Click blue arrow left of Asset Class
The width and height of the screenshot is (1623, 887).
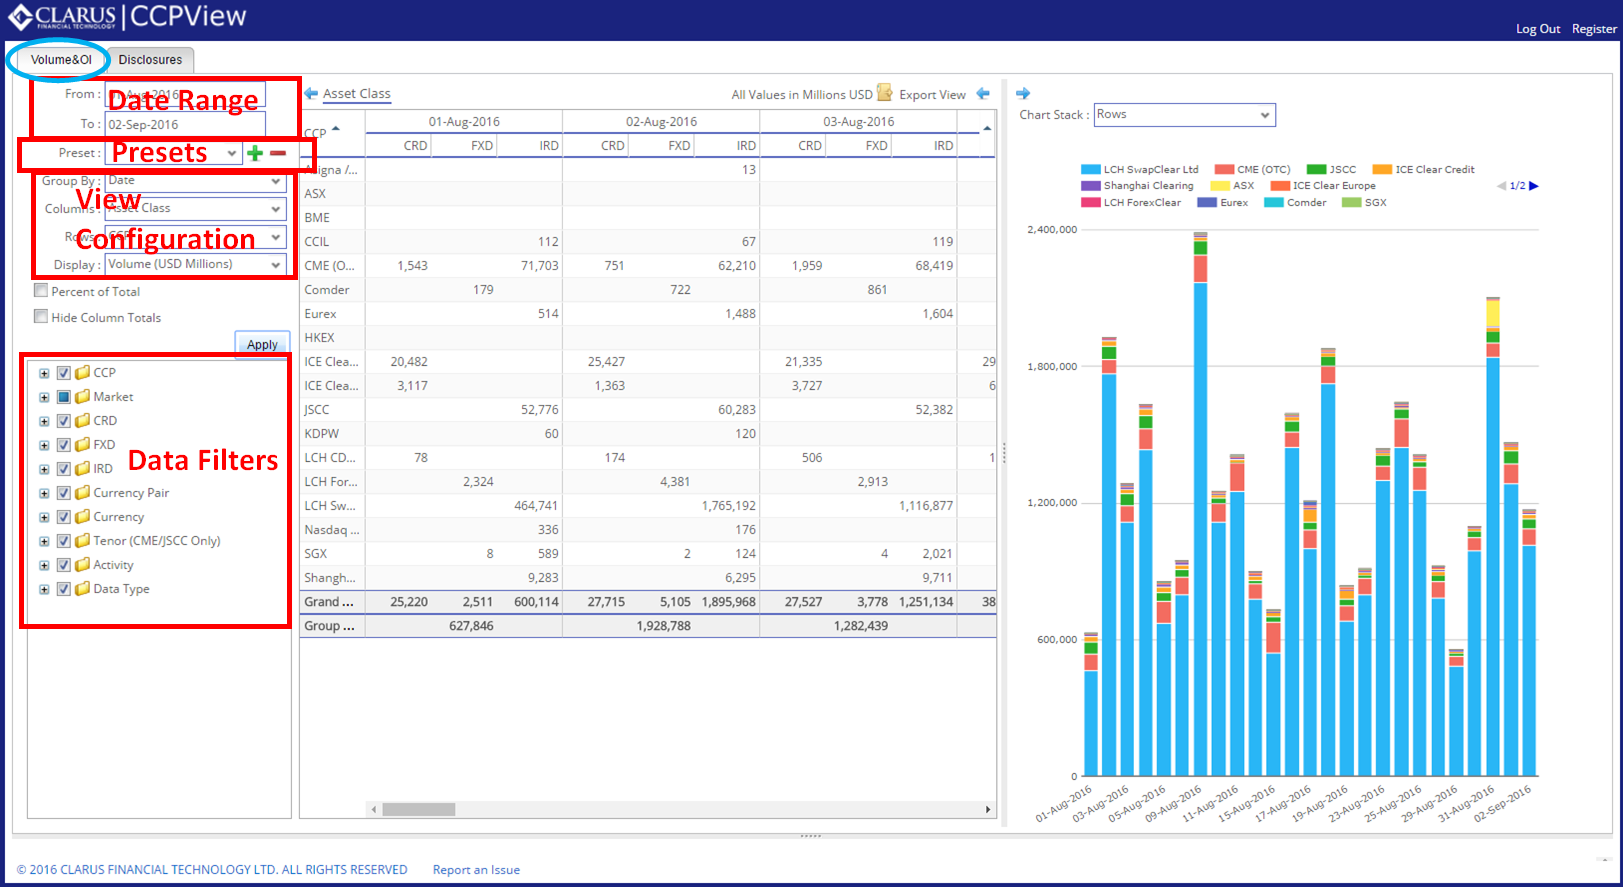click(311, 93)
